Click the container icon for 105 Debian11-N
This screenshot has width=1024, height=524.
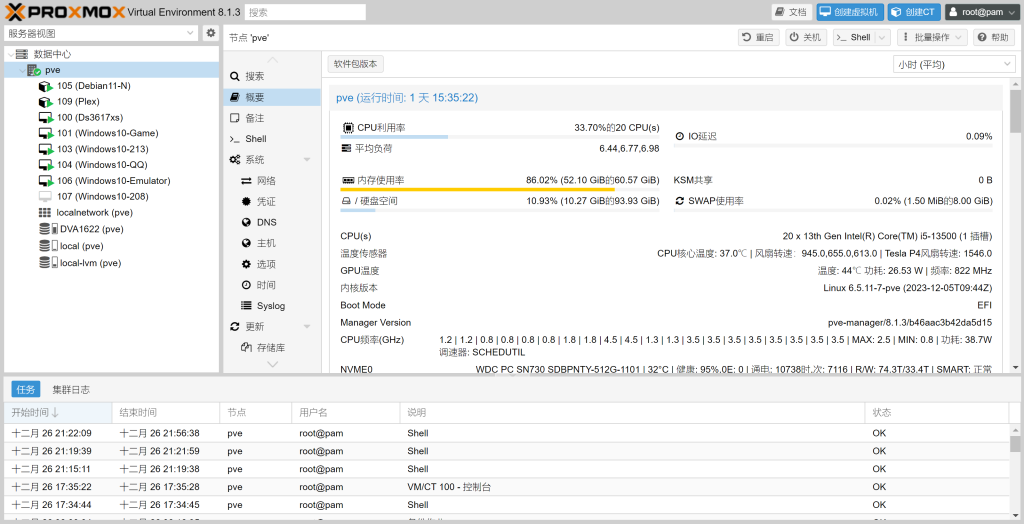(45, 86)
